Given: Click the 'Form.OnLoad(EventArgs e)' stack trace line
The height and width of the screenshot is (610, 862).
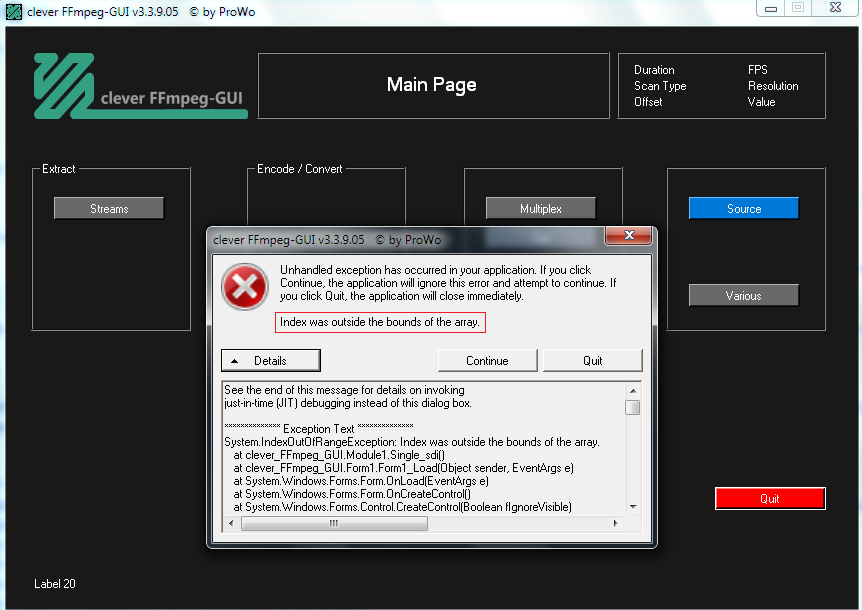Looking at the screenshot, I should click(361, 481).
